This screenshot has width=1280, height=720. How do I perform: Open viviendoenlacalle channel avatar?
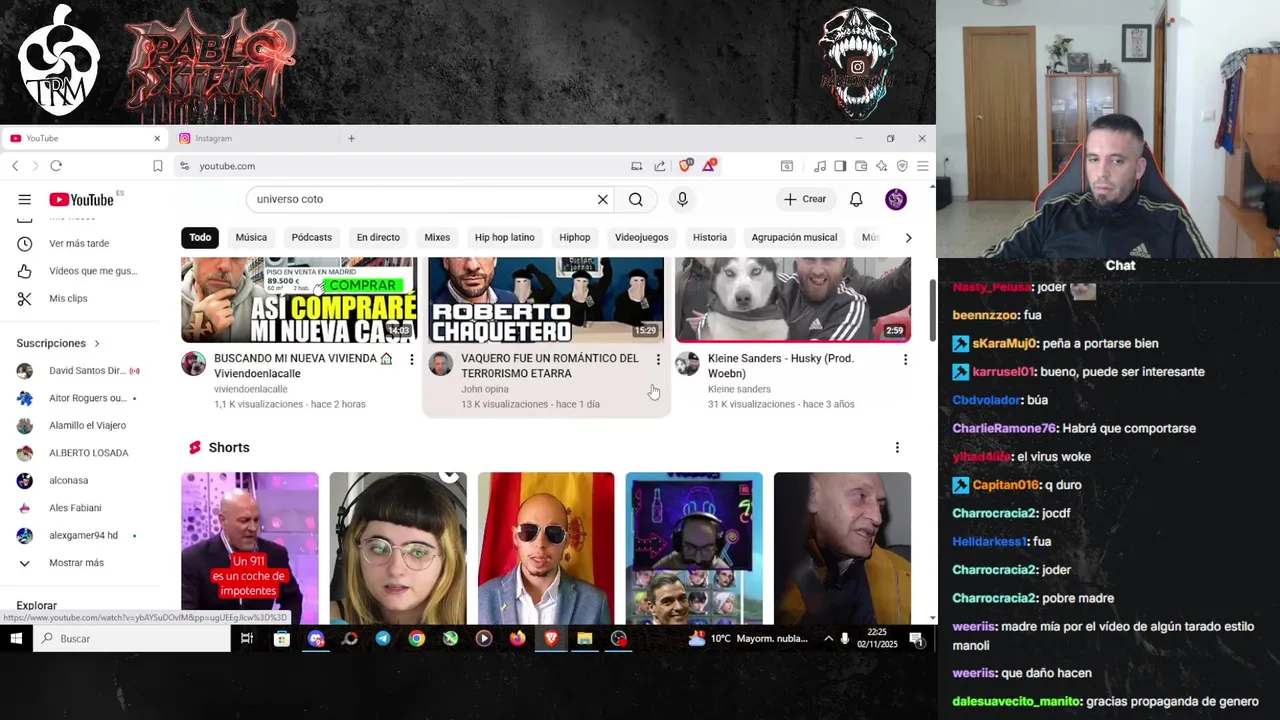click(x=194, y=364)
